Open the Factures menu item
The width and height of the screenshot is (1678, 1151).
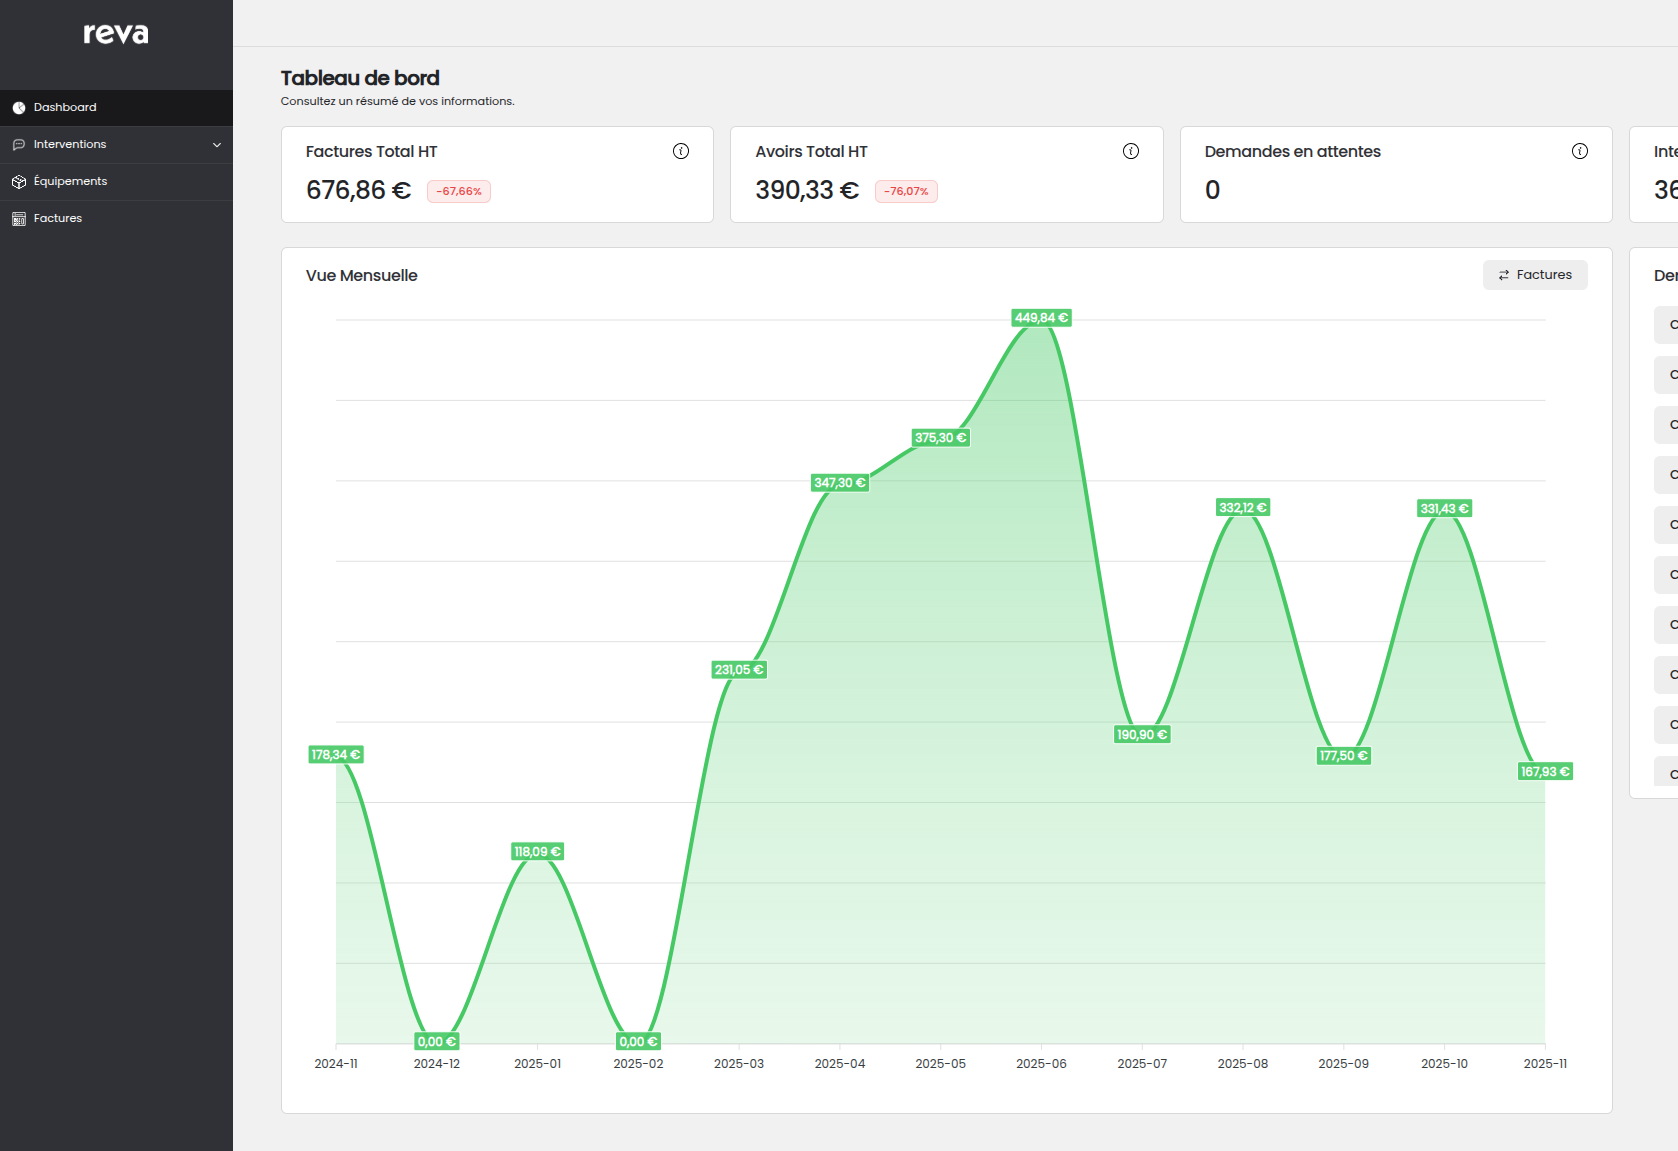click(58, 218)
